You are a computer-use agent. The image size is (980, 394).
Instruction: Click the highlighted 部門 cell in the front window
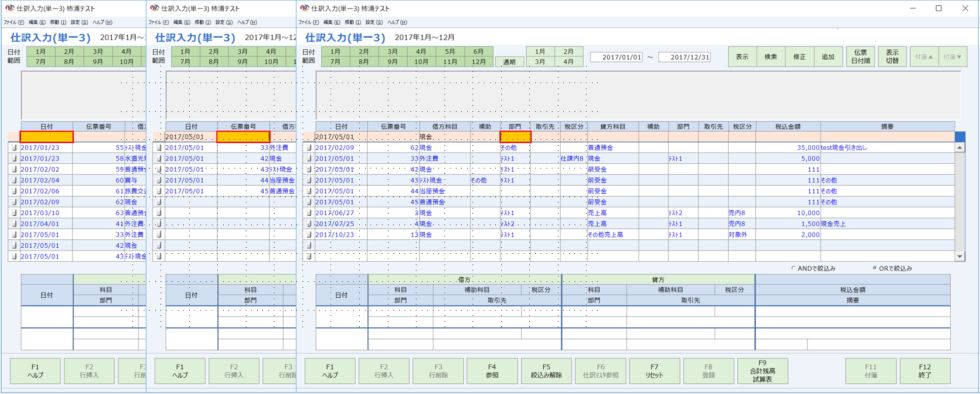pyautogui.click(x=516, y=136)
